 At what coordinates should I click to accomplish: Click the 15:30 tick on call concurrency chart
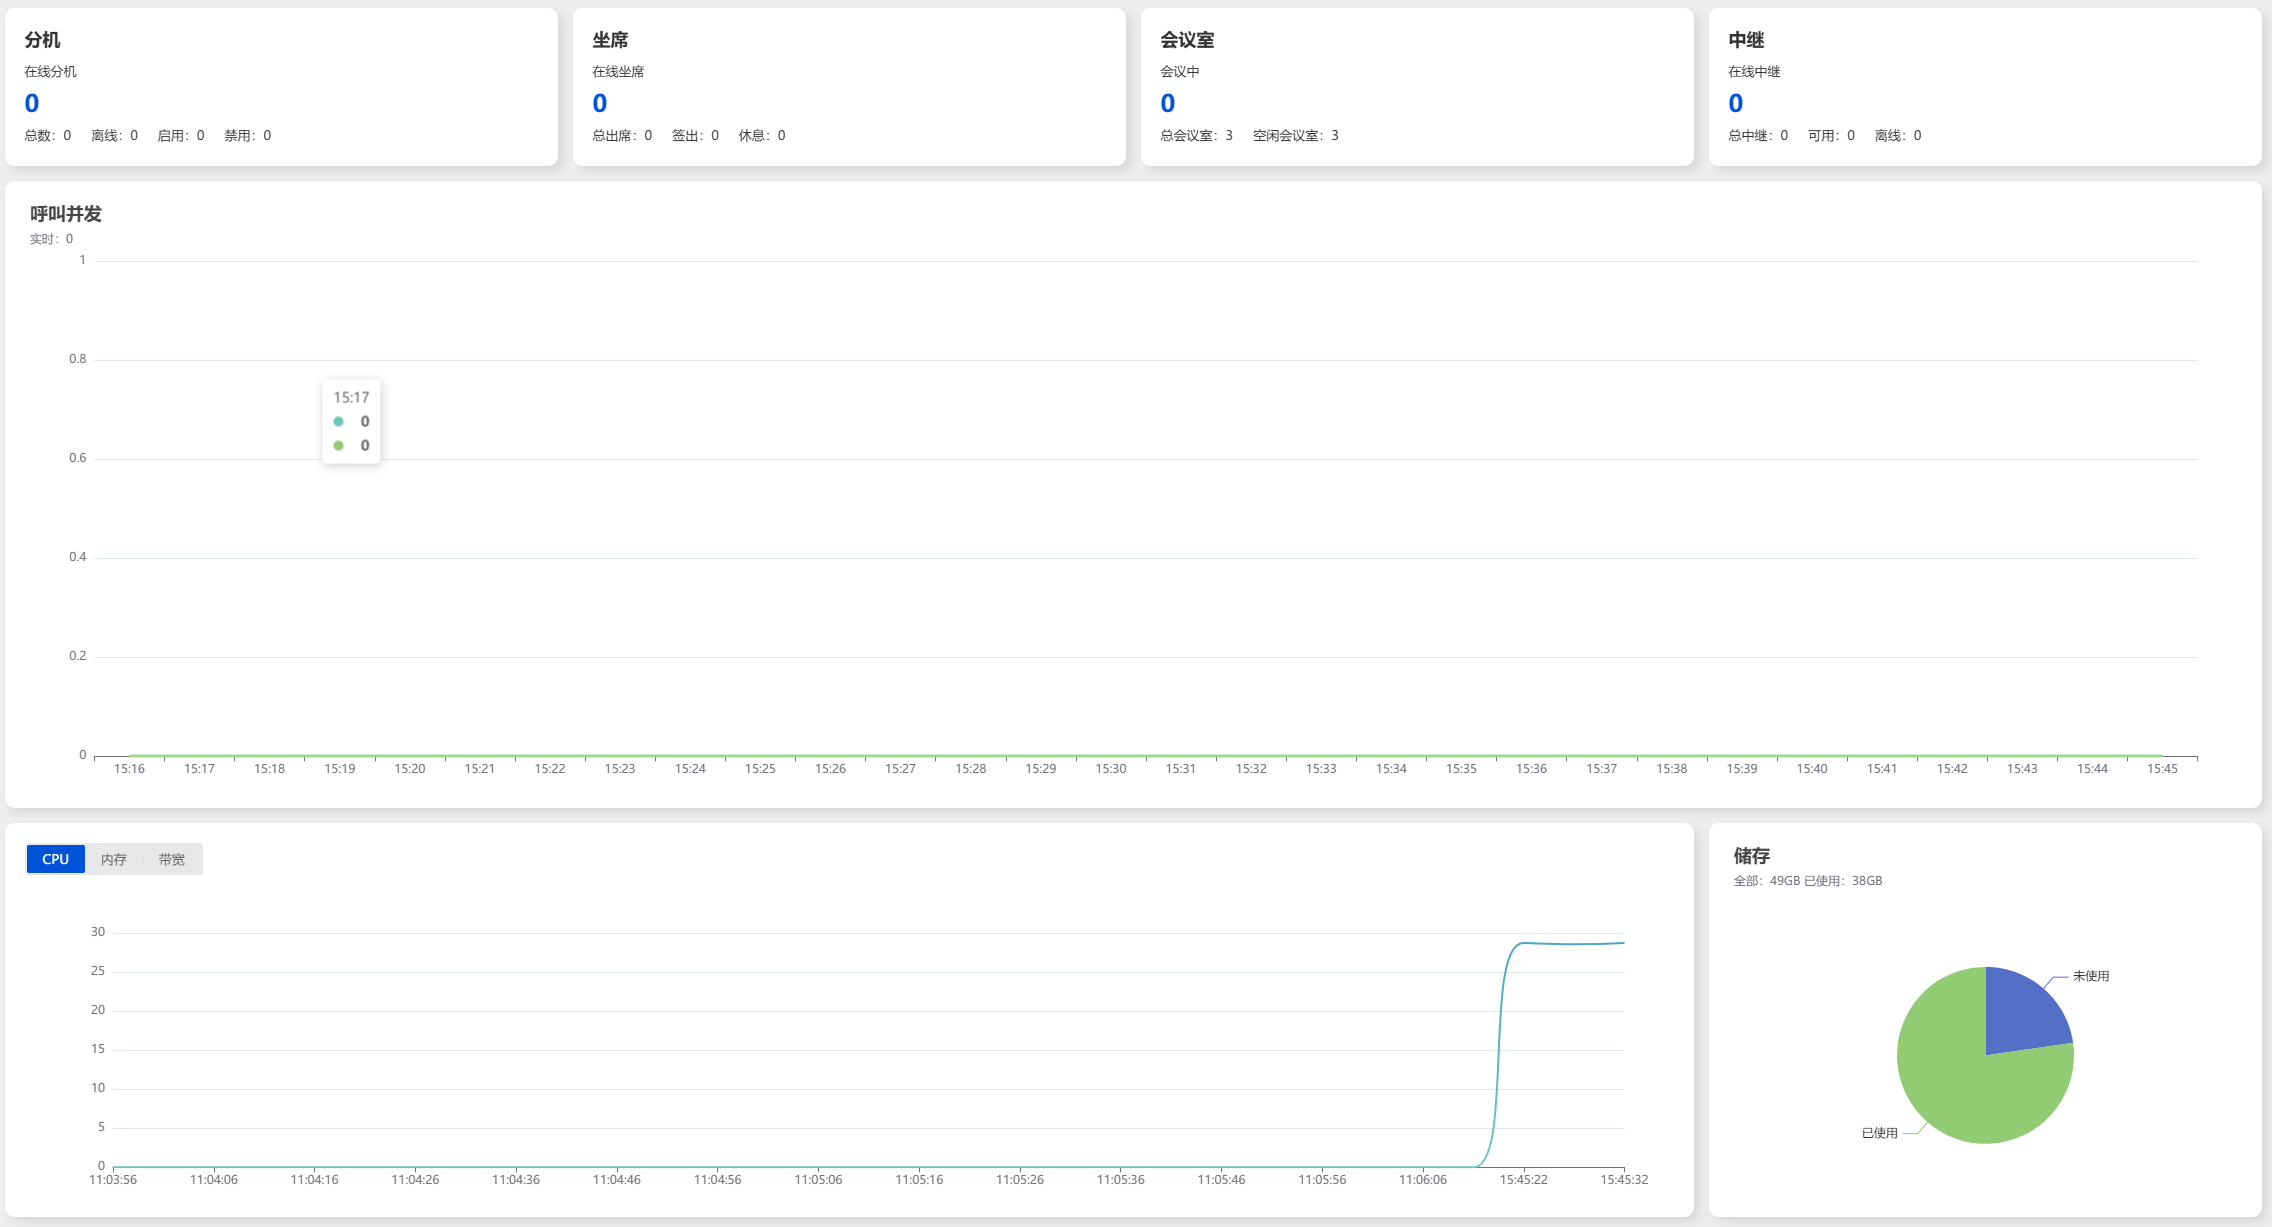pos(1110,769)
